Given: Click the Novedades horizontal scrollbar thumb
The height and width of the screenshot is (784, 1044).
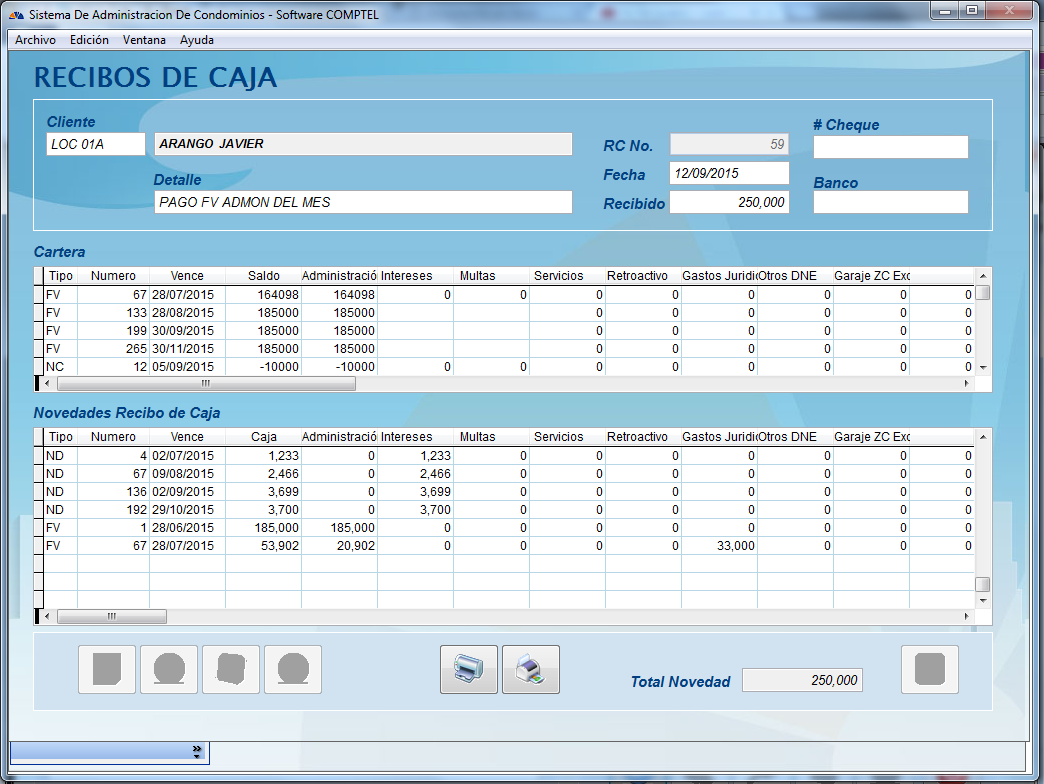Looking at the screenshot, I should [112, 617].
